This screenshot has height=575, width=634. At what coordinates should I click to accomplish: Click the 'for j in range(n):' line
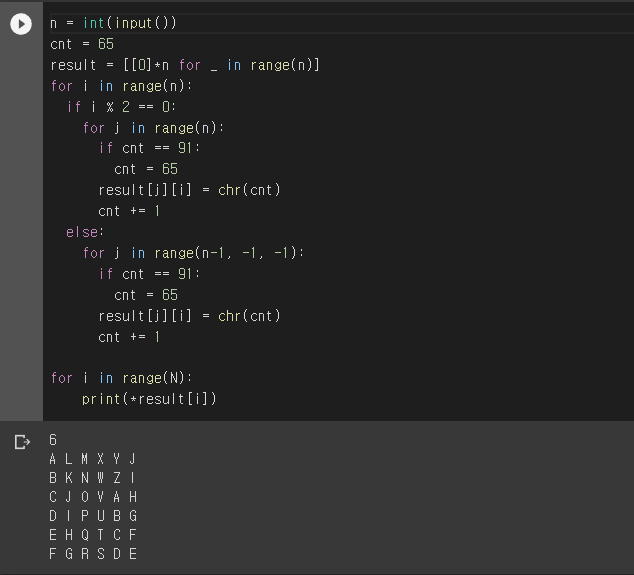(153, 128)
